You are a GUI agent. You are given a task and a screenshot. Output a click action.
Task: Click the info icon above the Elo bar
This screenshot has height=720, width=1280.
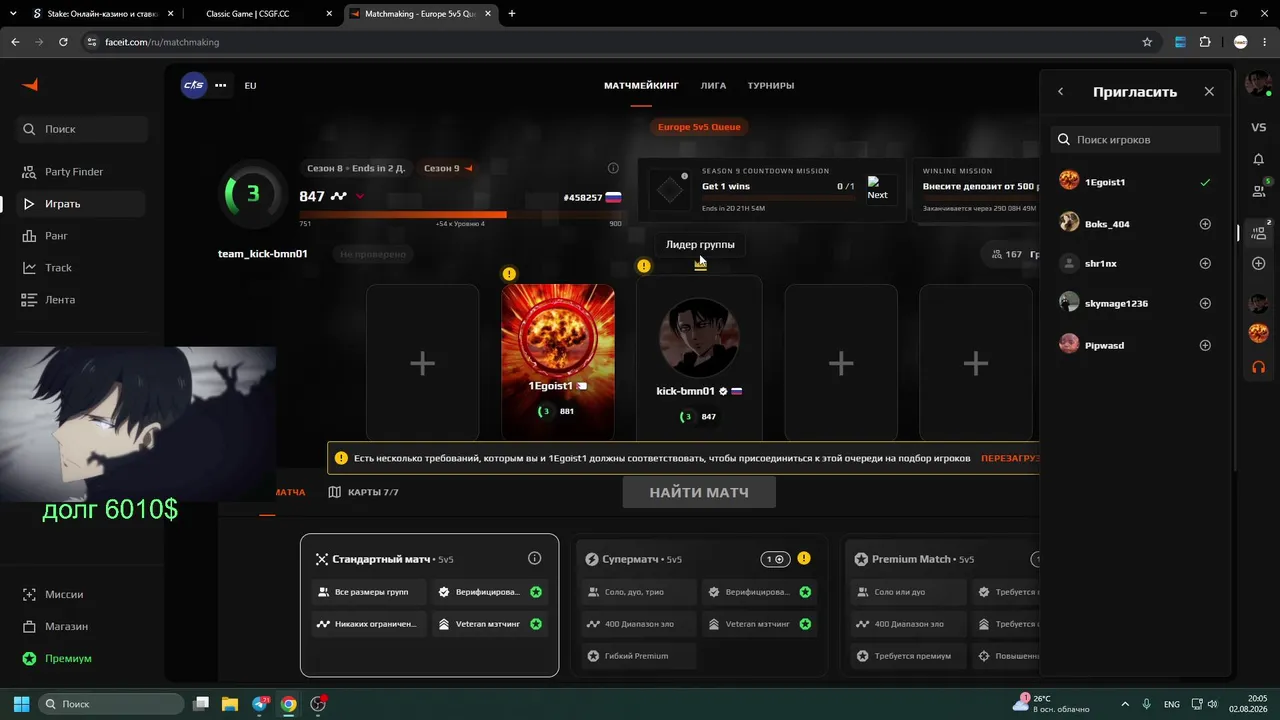[613, 168]
